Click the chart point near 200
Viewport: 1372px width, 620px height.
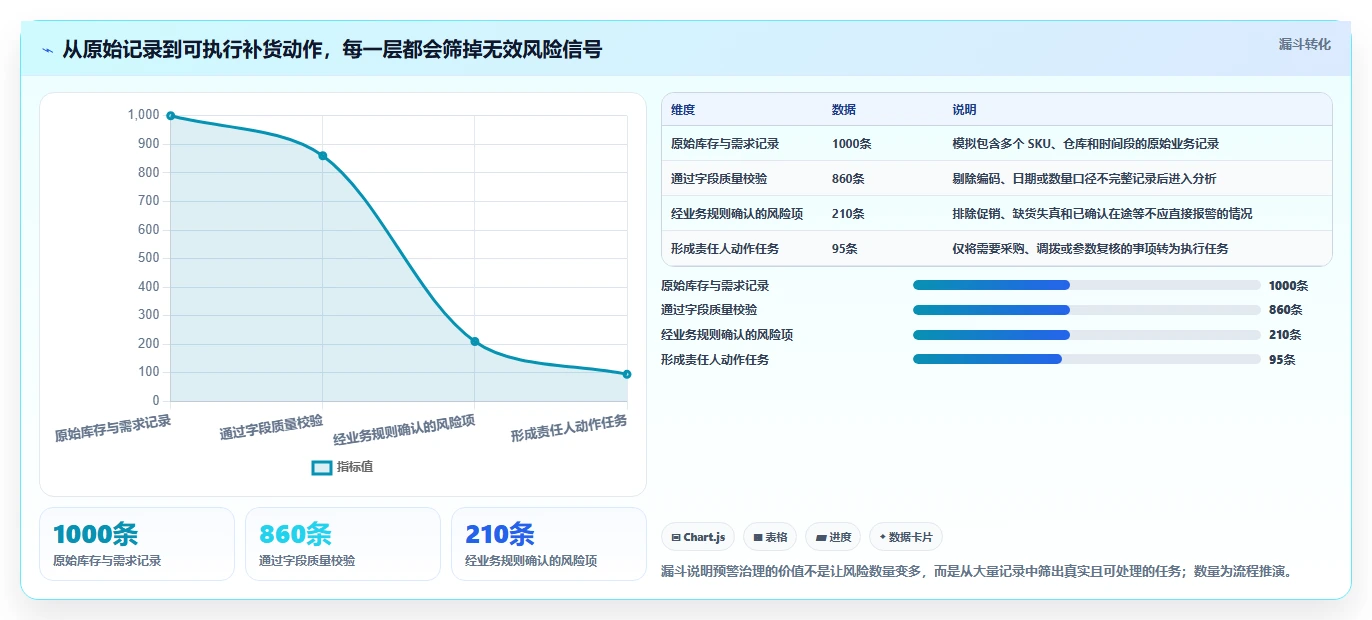475,341
